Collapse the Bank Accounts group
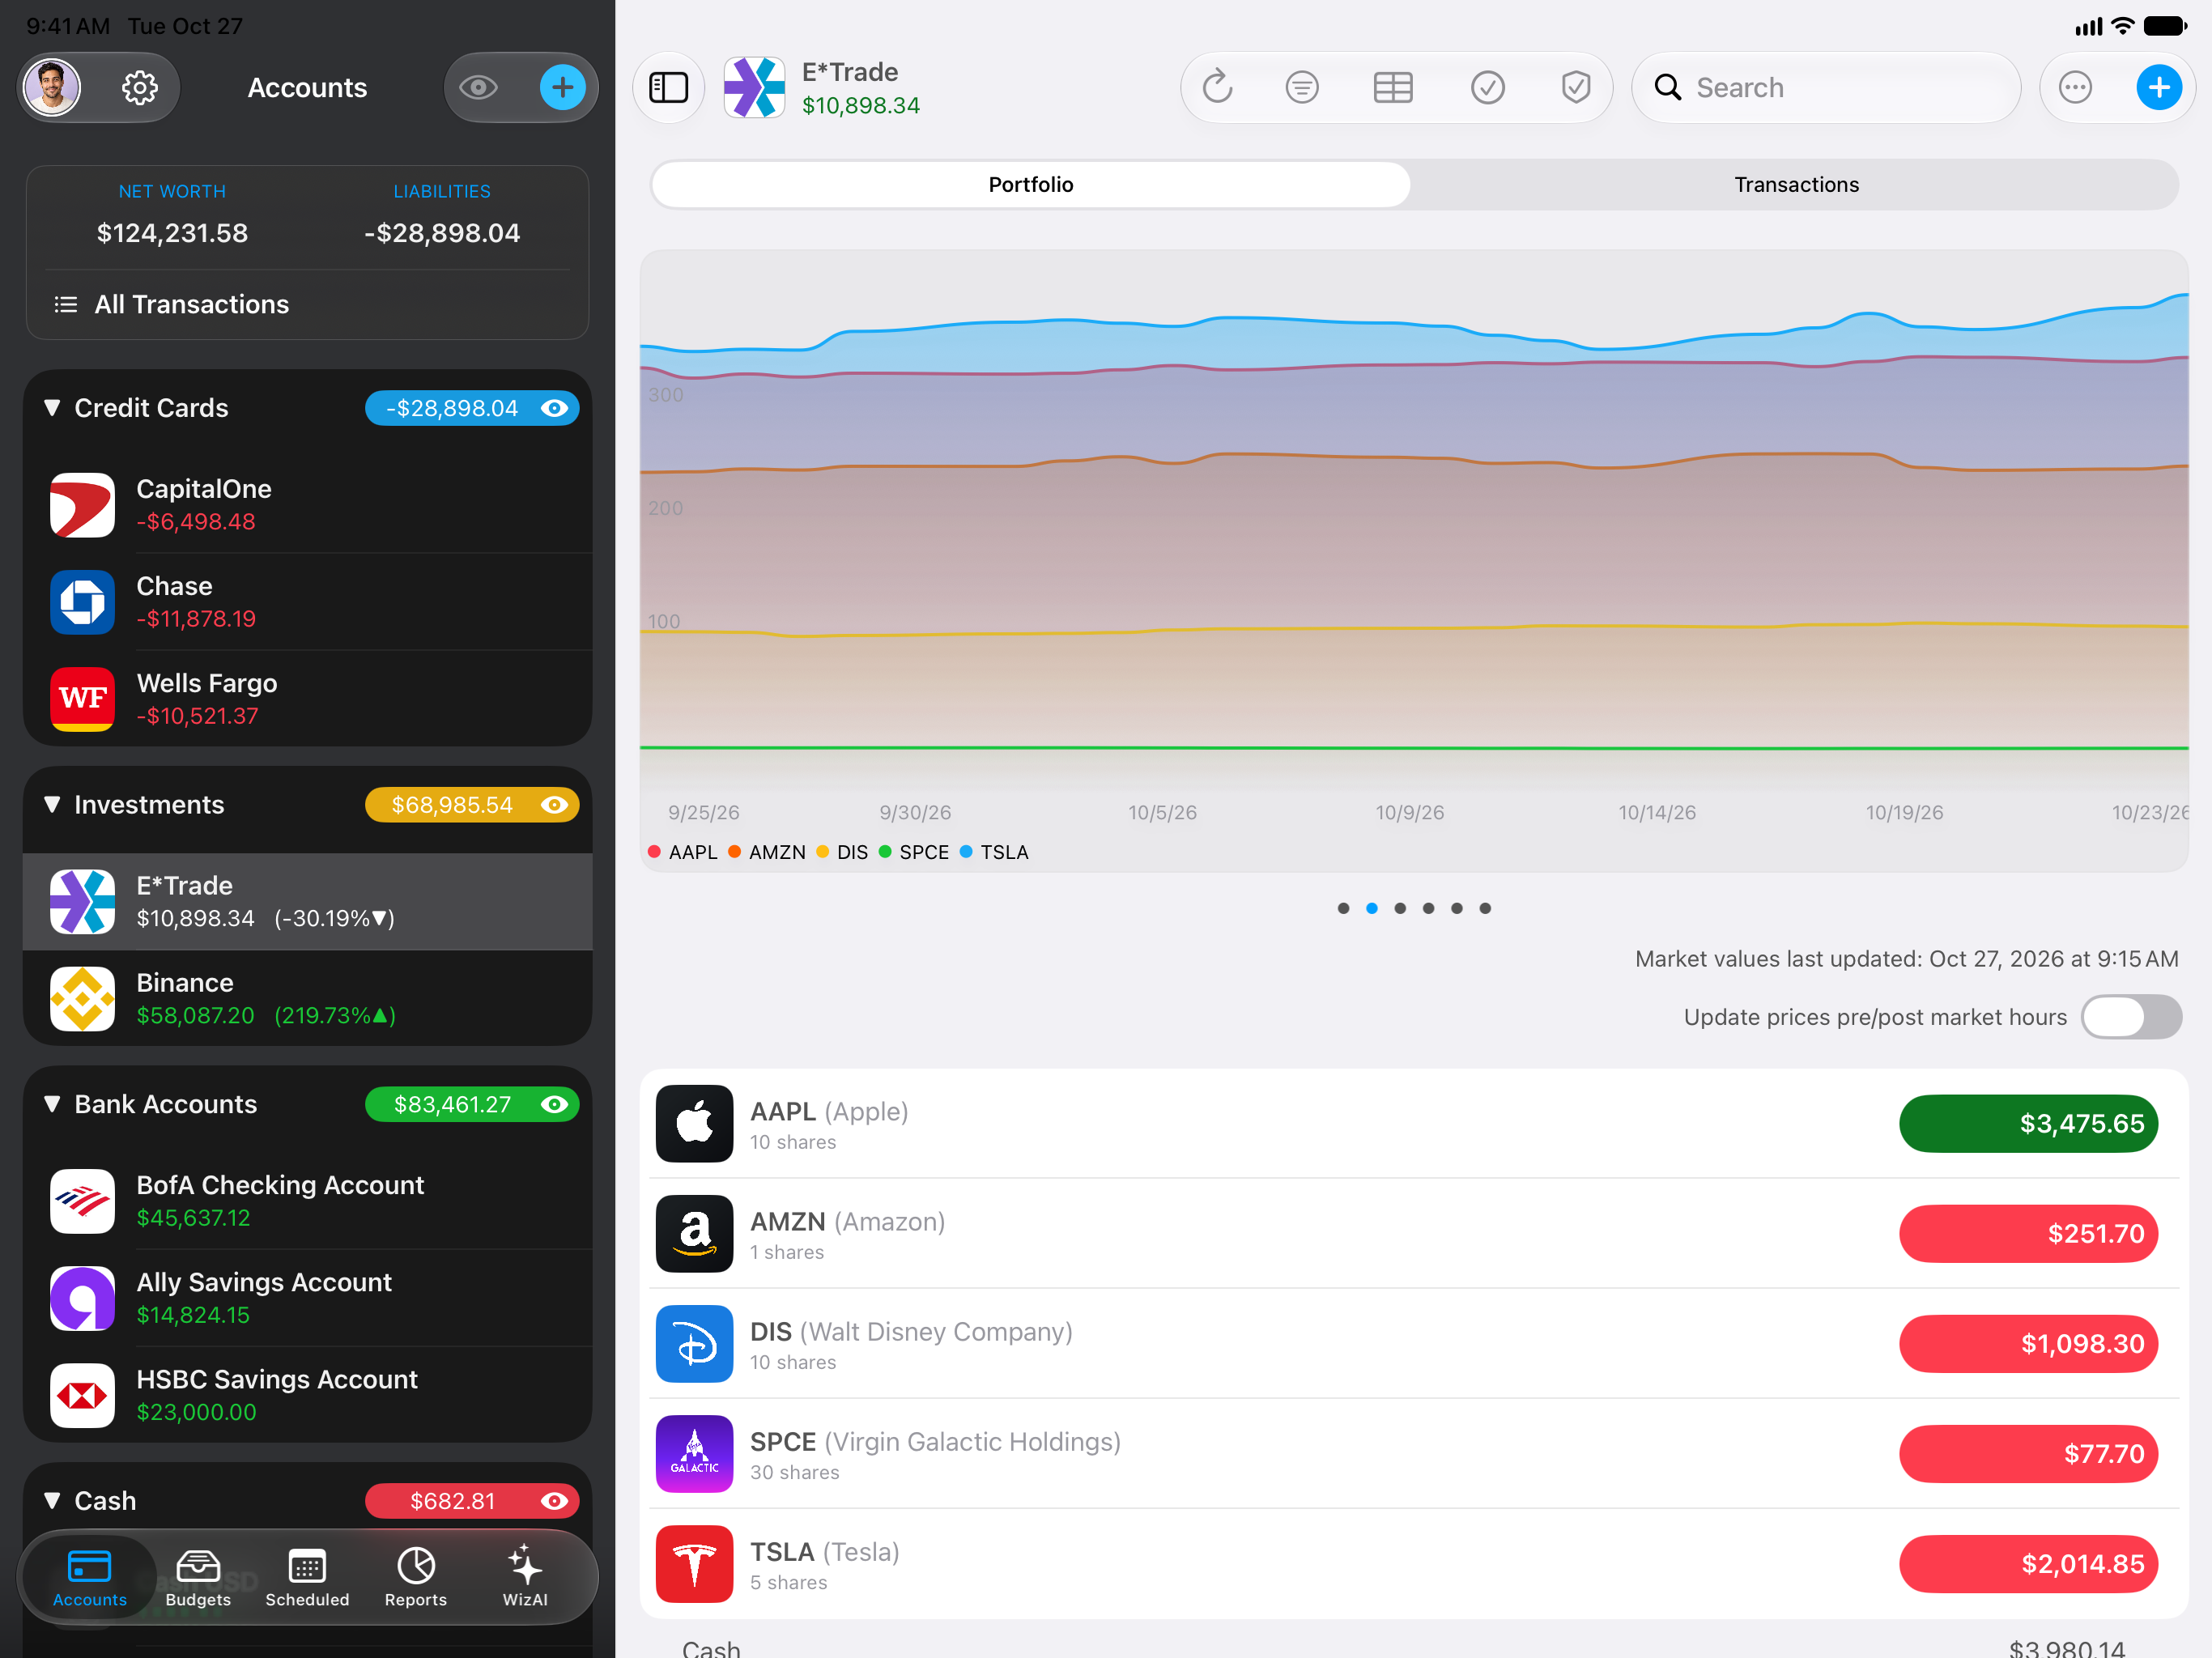Image resolution: width=2212 pixels, height=1658 pixels. click(52, 1104)
